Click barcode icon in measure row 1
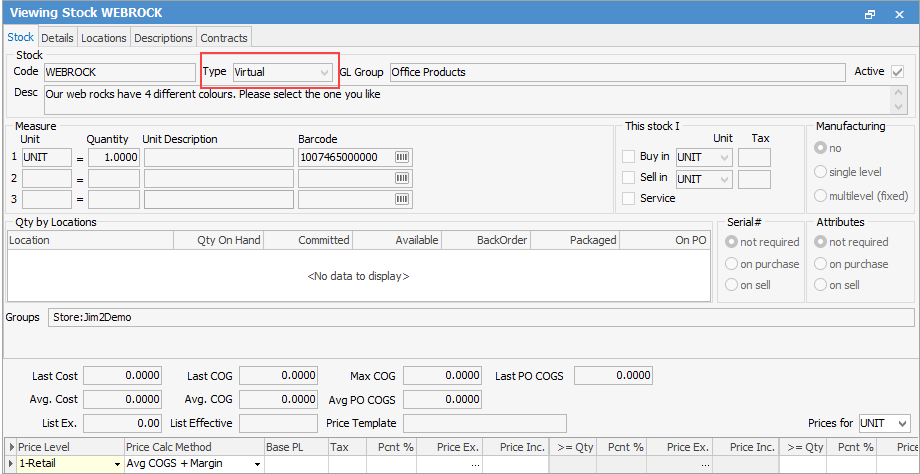Viewport: 920px width, 474px height. [403, 158]
